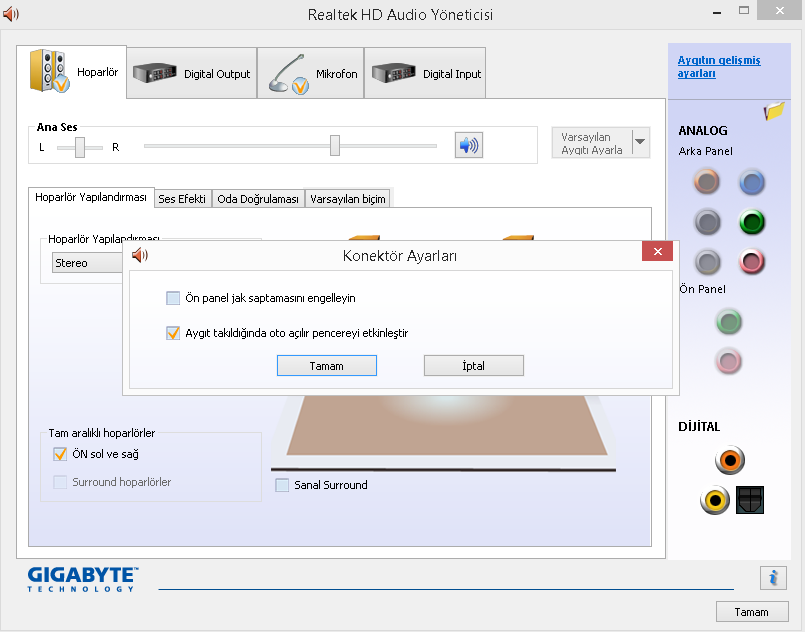Click the Varsayılan Aygıtı Ayarla button

591,143
